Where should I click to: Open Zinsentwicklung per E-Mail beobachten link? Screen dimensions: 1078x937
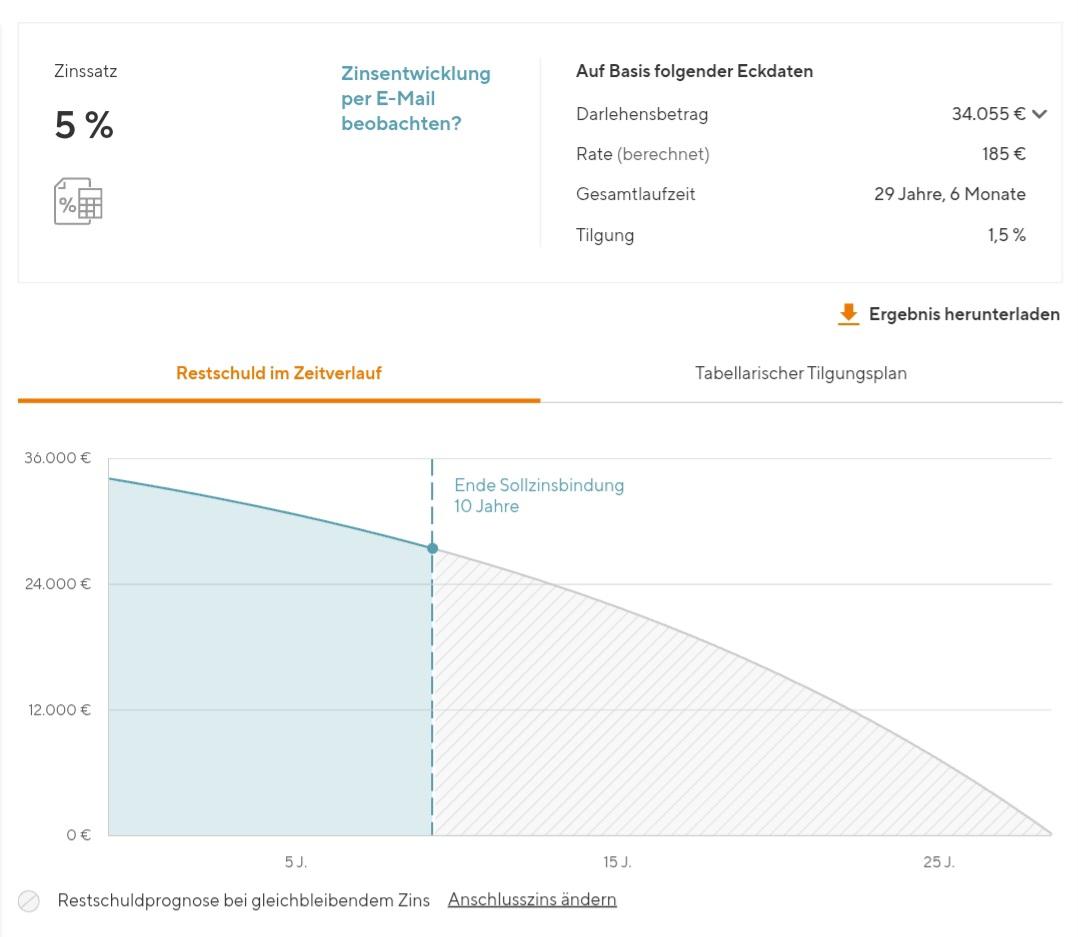coord(415,99)
